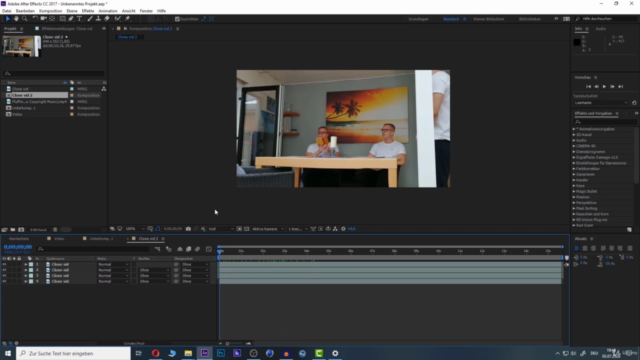Select the Brush tool
Viewport: 640px width, 360px height.
coord(90,19)
